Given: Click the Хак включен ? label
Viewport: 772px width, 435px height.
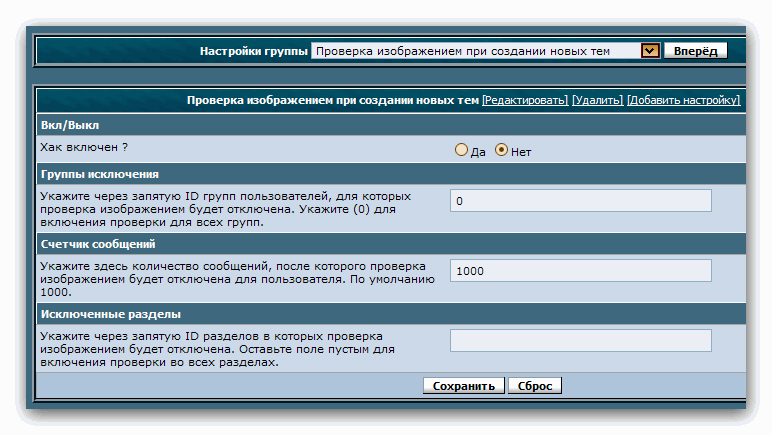Looking at the screenshot, I should 84,147.
